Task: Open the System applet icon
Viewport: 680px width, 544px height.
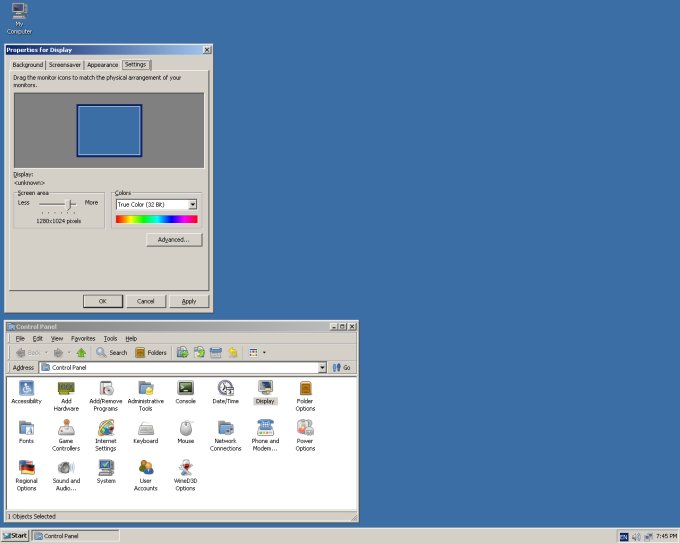Action: click(x=106, y=472)
